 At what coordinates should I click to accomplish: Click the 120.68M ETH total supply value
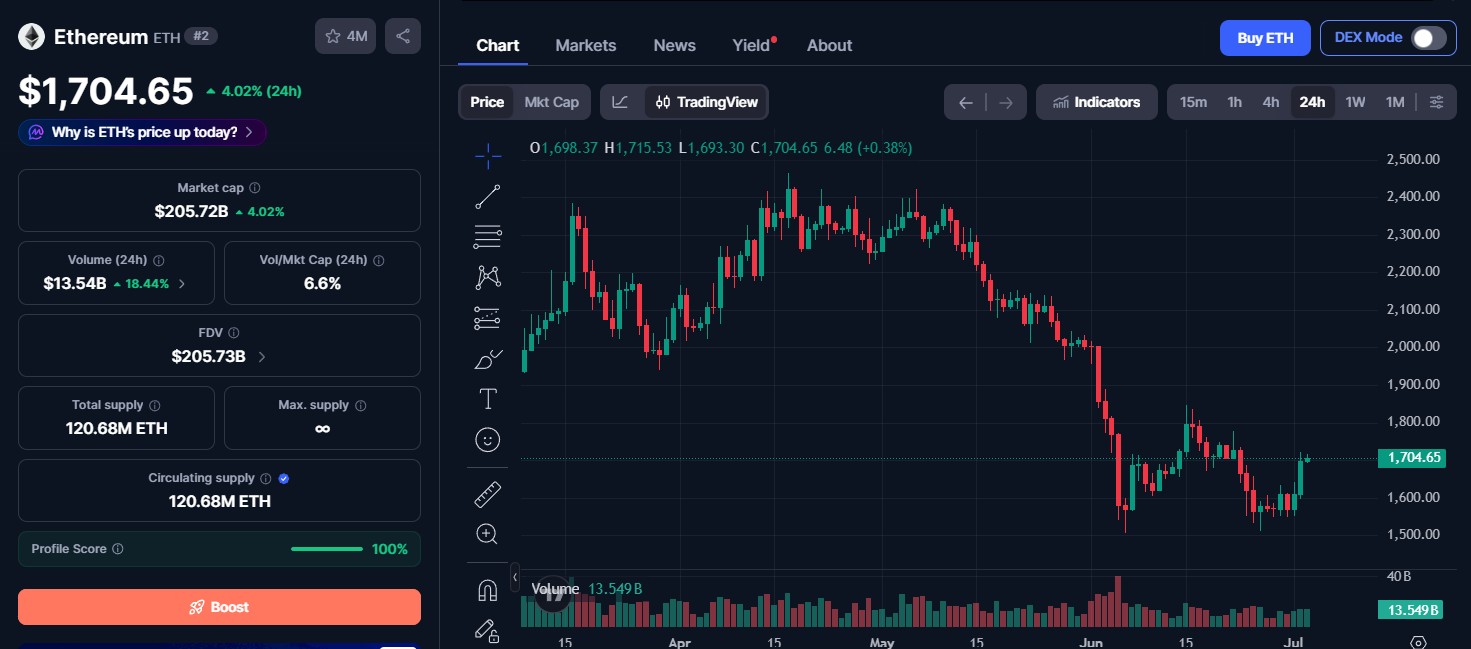coord(117,428)
